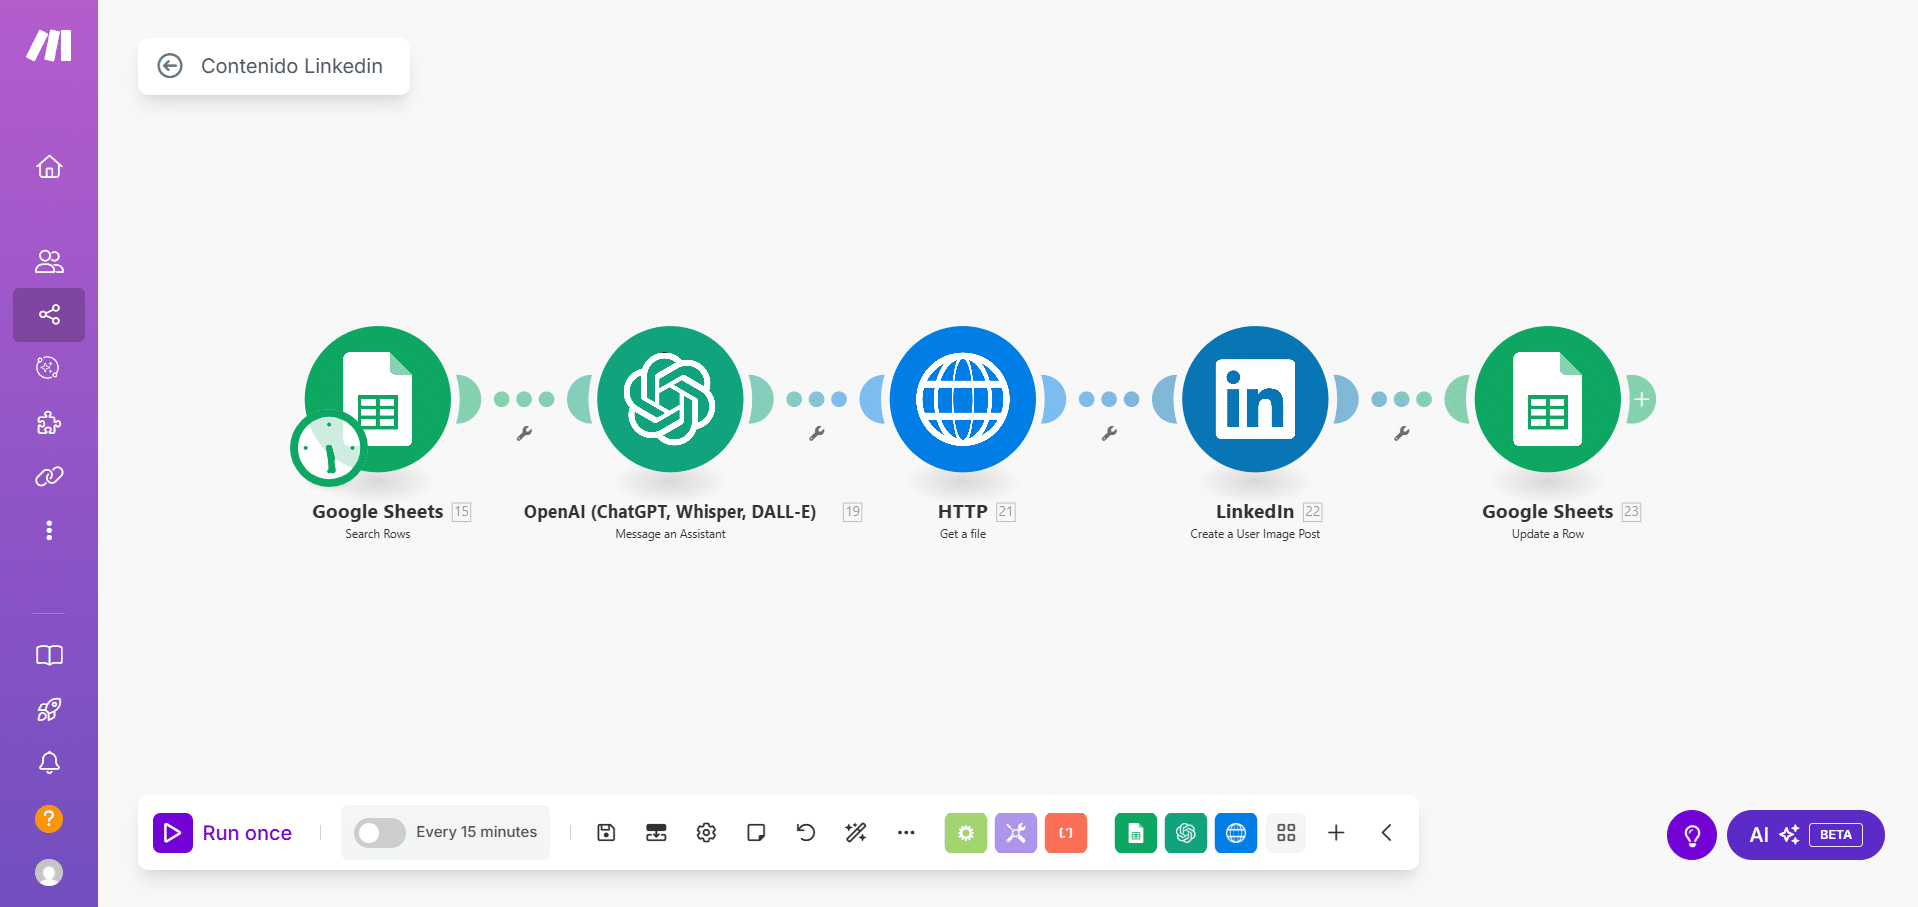Click the Make logo in sidebar
Screen dimensions: 1918x907
pyautogui.click(x=49, y=45)
